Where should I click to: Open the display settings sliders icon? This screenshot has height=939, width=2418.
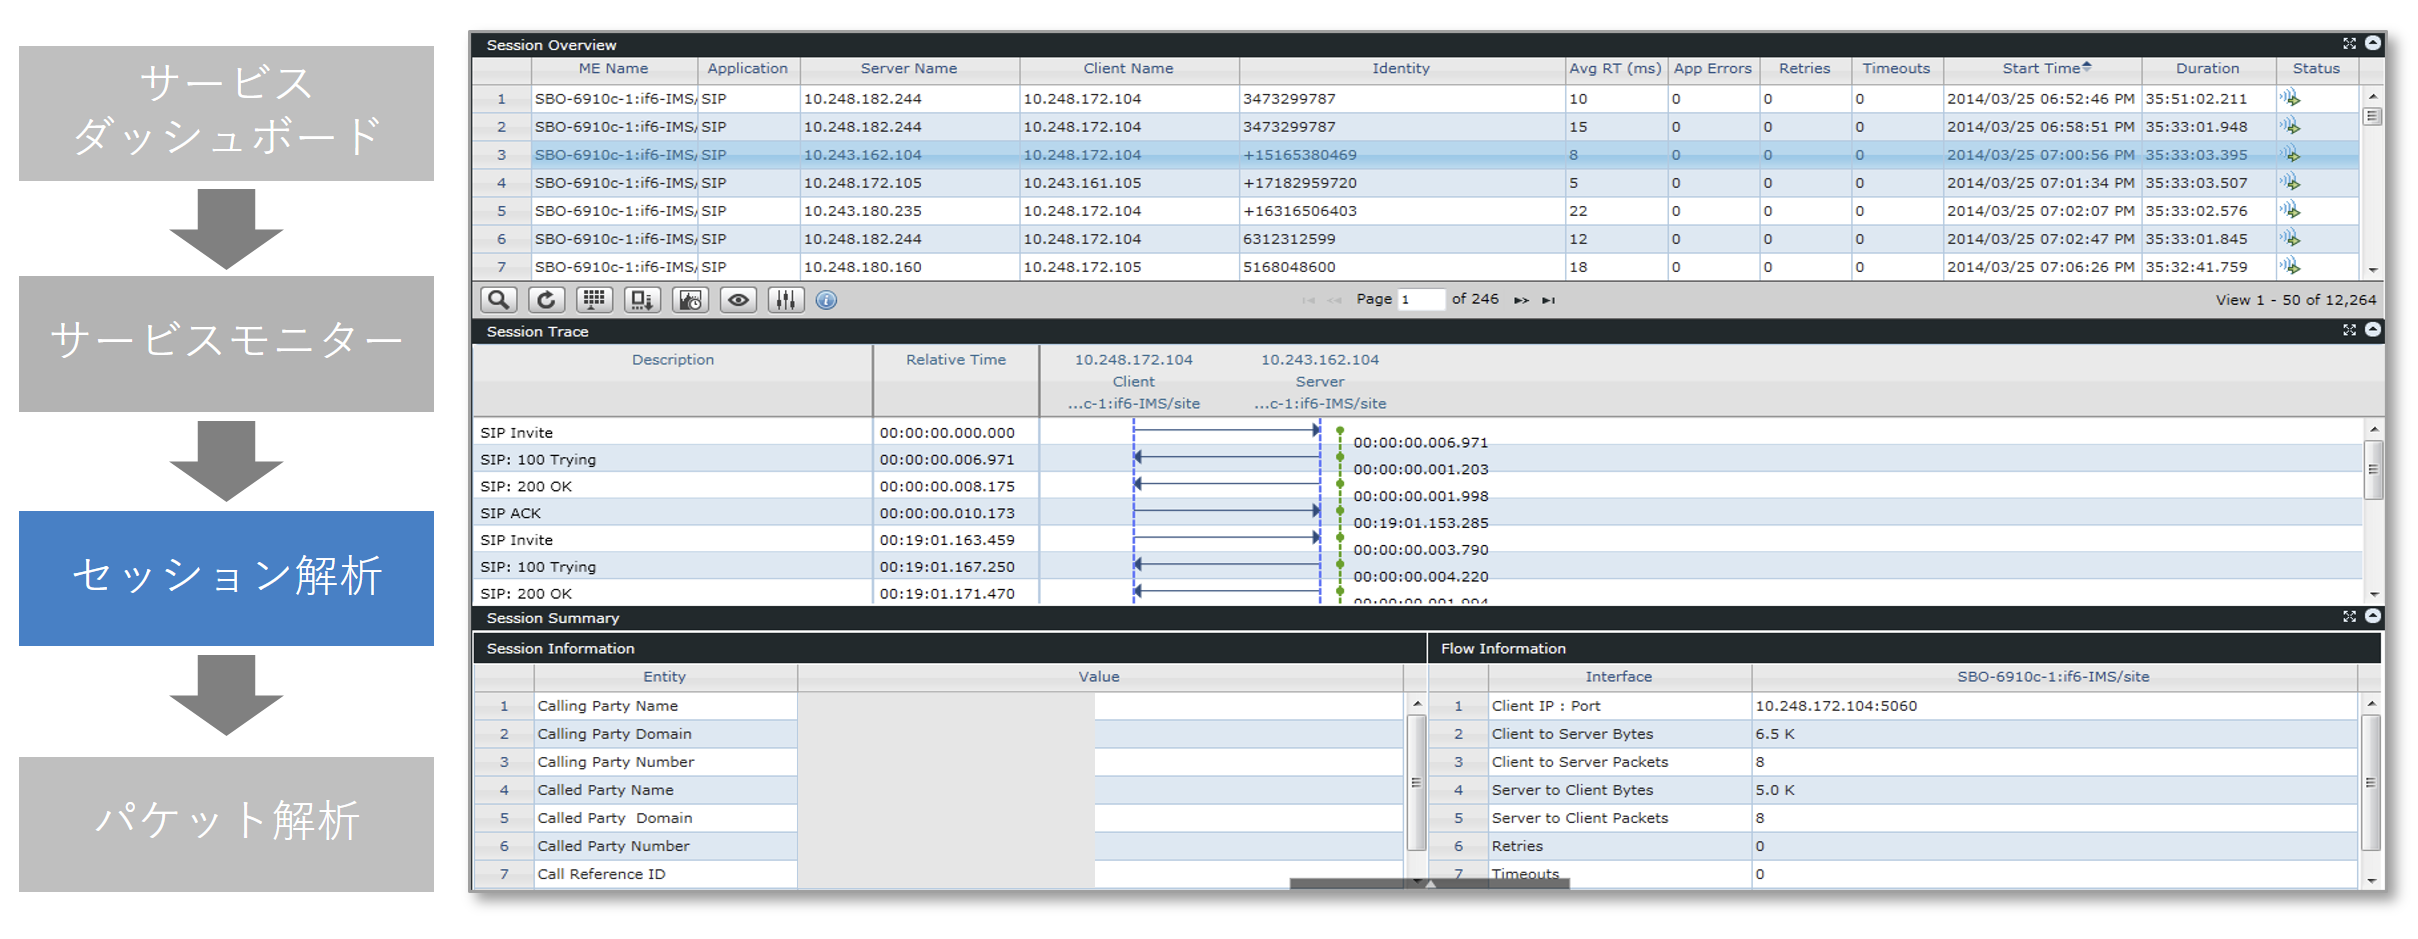(x=786, y=299)
